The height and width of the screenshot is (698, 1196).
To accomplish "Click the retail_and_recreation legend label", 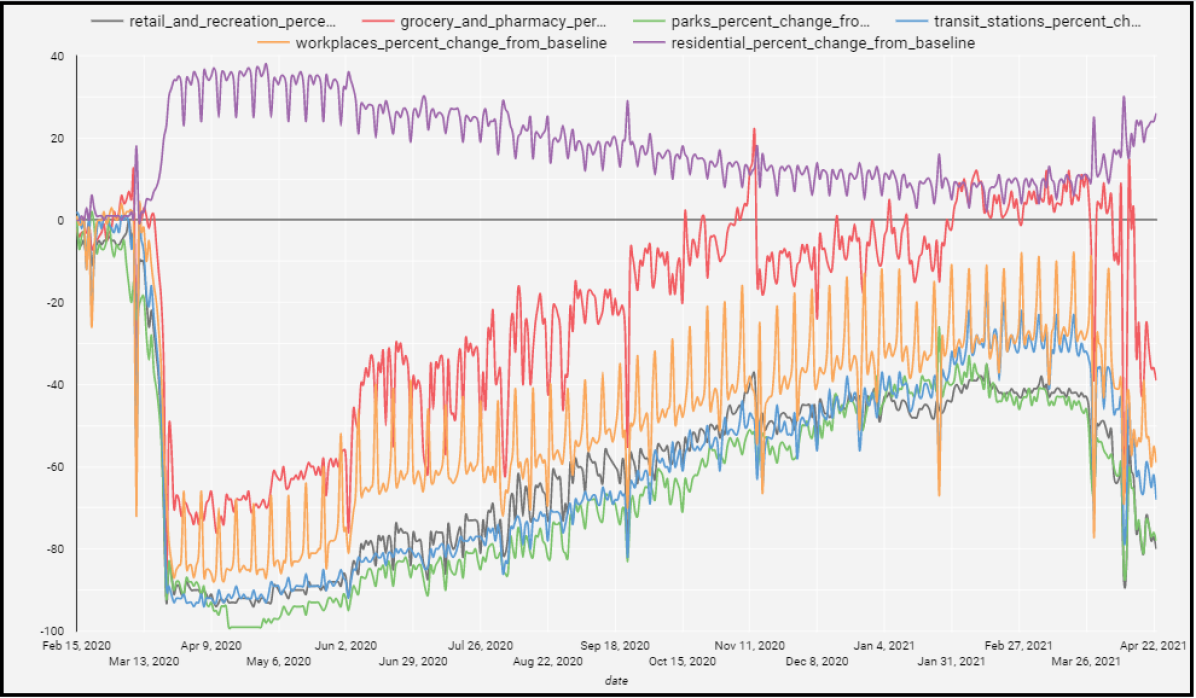I will click(233, 21).
